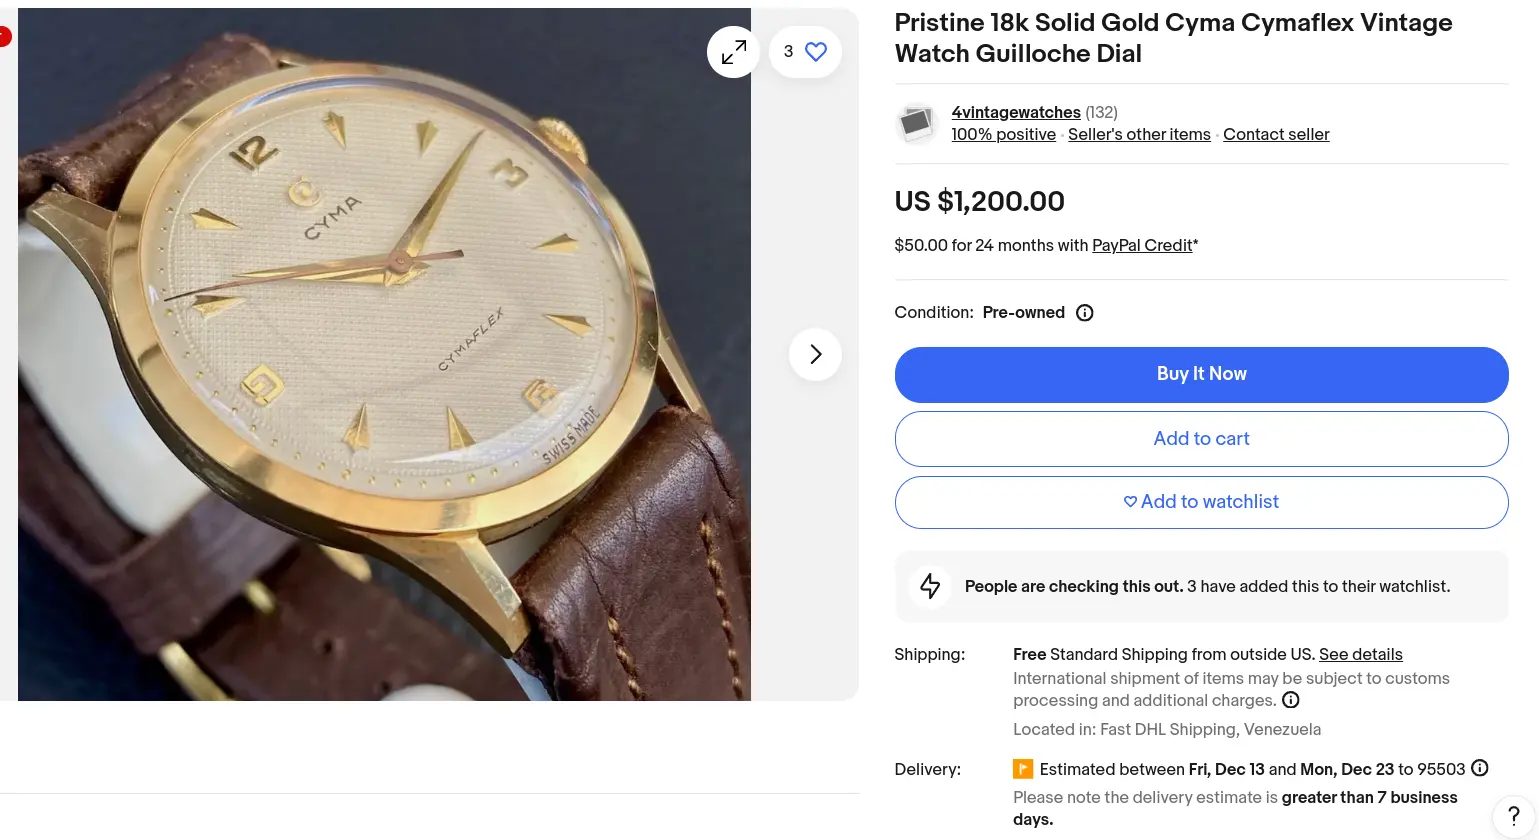
Task: See details for shipping
Action: pos(1360,654)
